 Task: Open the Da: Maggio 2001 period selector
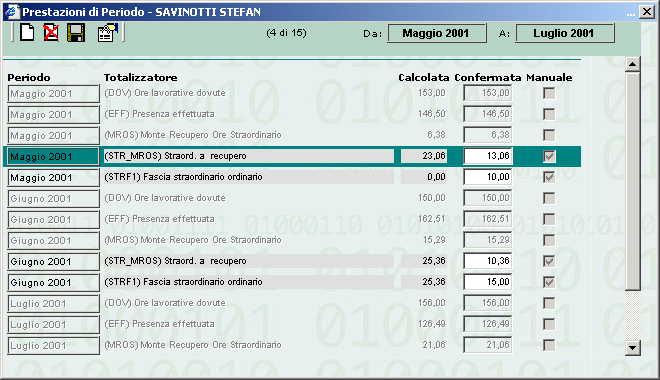click(436, 33)
